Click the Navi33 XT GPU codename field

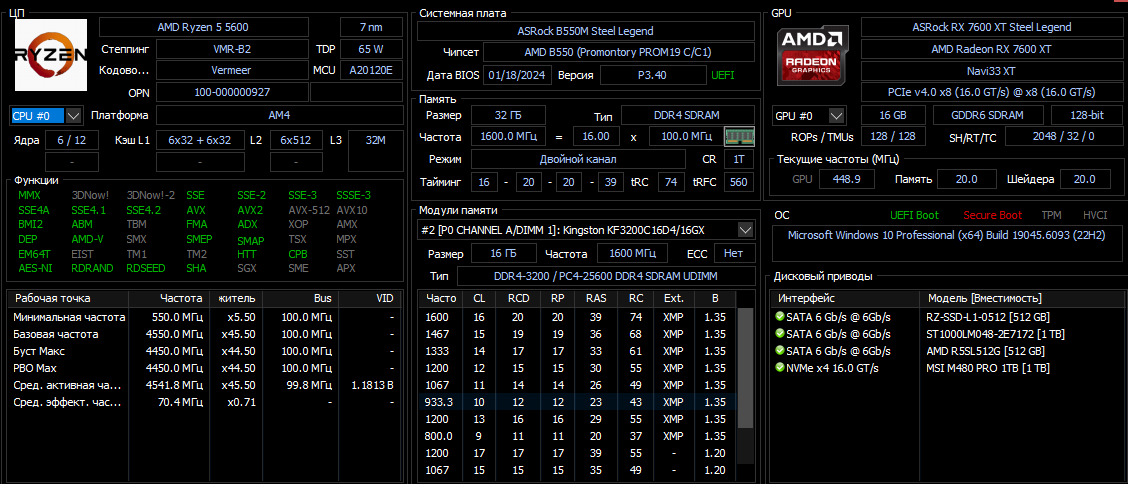tap(991, 70)
